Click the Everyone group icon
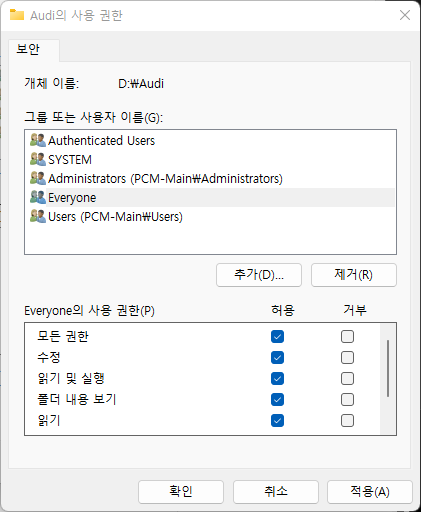 click(38, 197)
